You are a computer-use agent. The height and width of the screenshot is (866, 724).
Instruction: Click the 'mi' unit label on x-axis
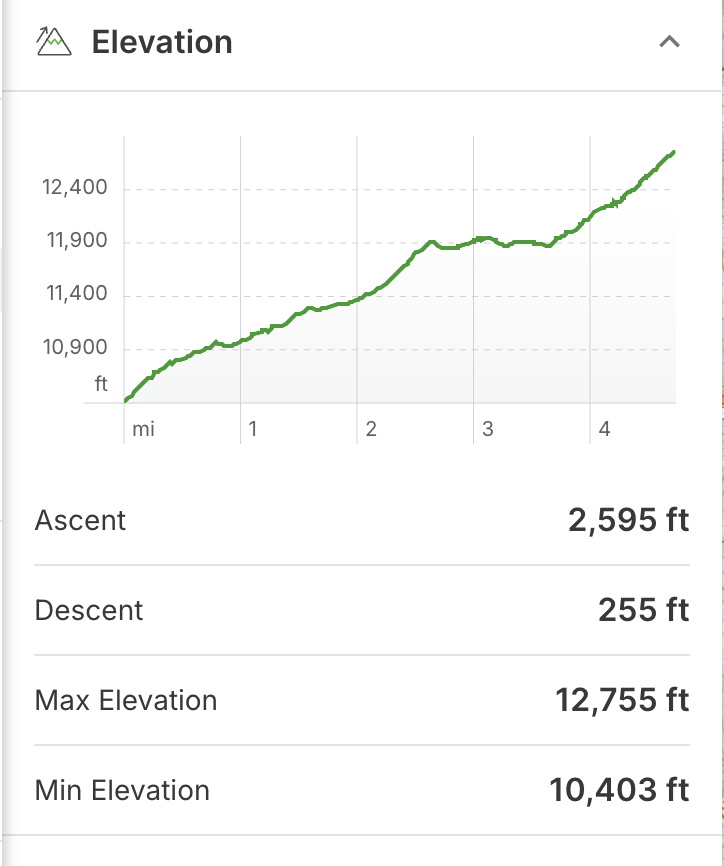coord(144,429)
